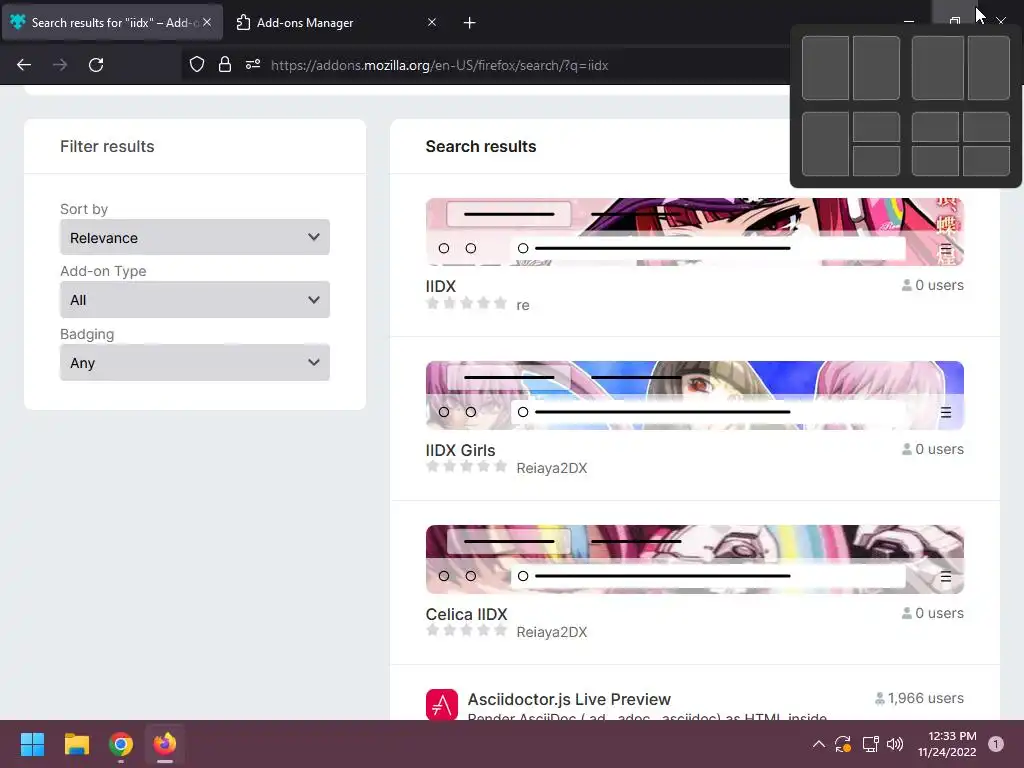The image size is (1024, 768).
Task: Open the notification center badge
Action: pyautogui.click(x=995, y=744)
